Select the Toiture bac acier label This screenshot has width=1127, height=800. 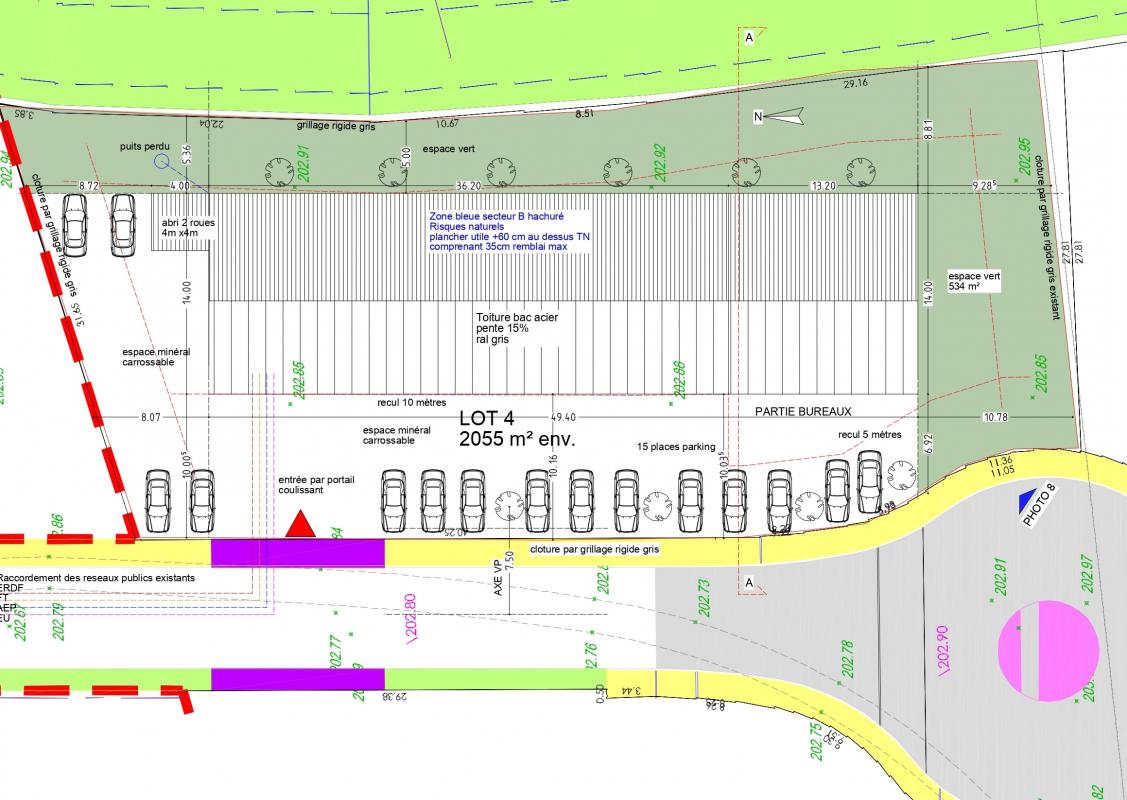517,328
